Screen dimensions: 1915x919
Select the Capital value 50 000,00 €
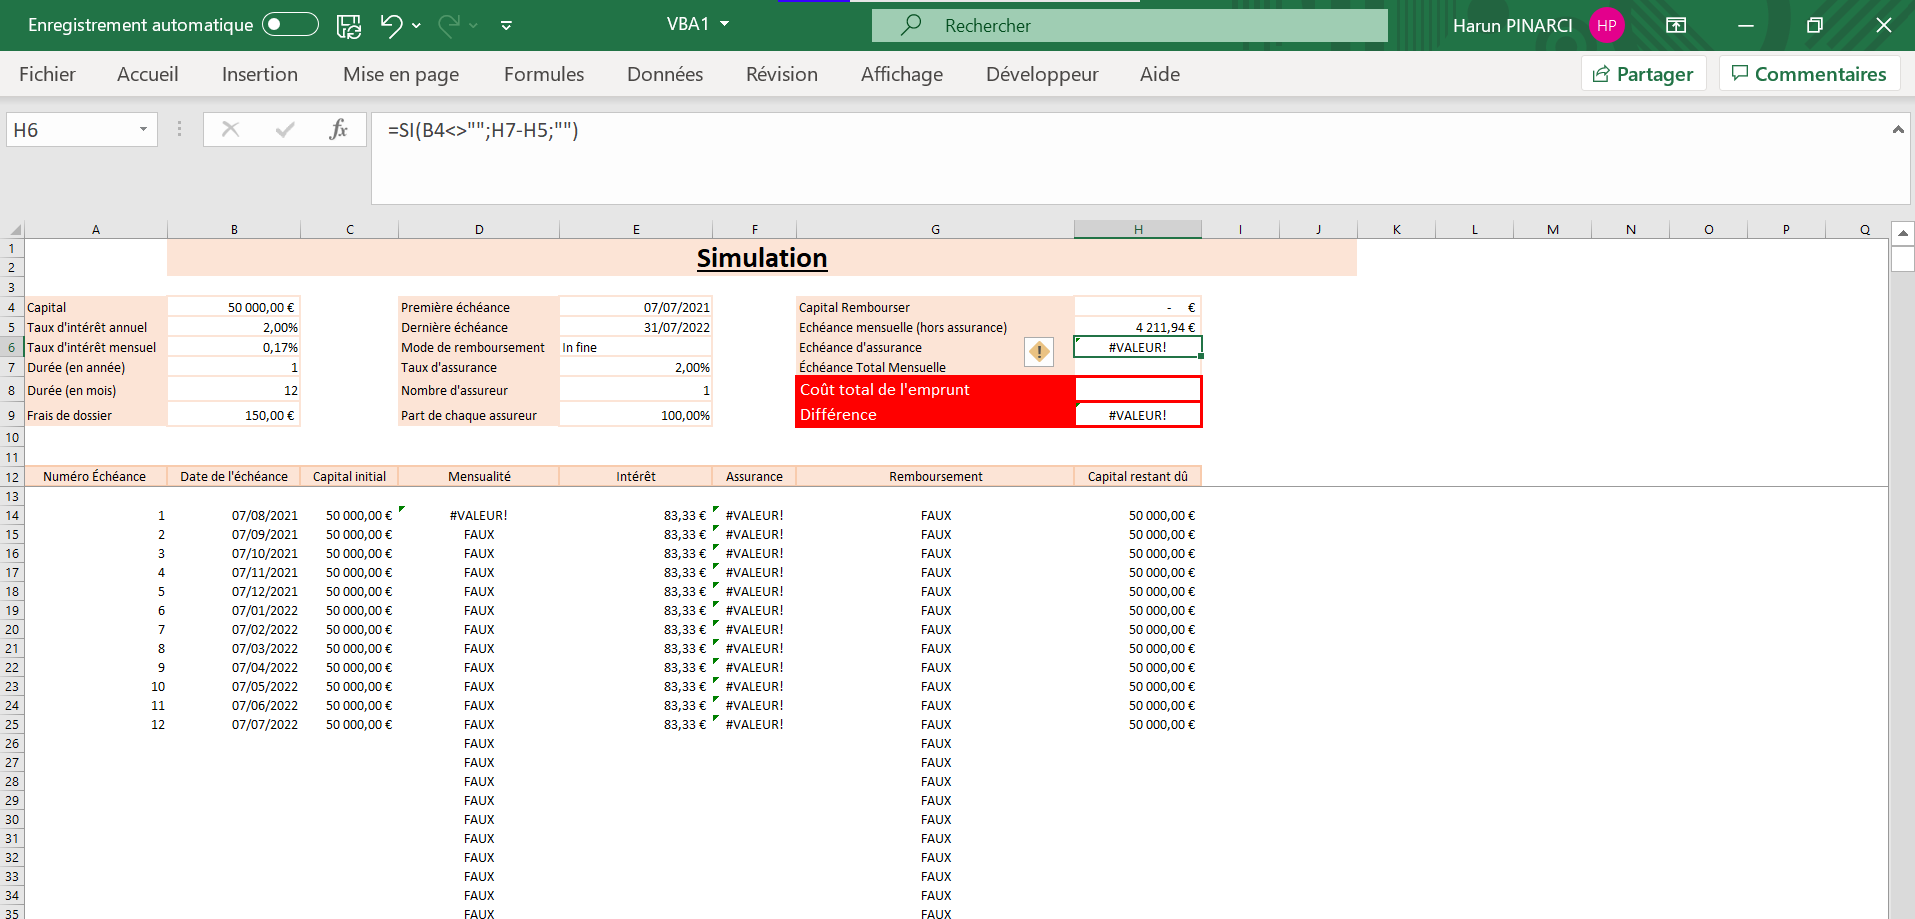point(234,307)
